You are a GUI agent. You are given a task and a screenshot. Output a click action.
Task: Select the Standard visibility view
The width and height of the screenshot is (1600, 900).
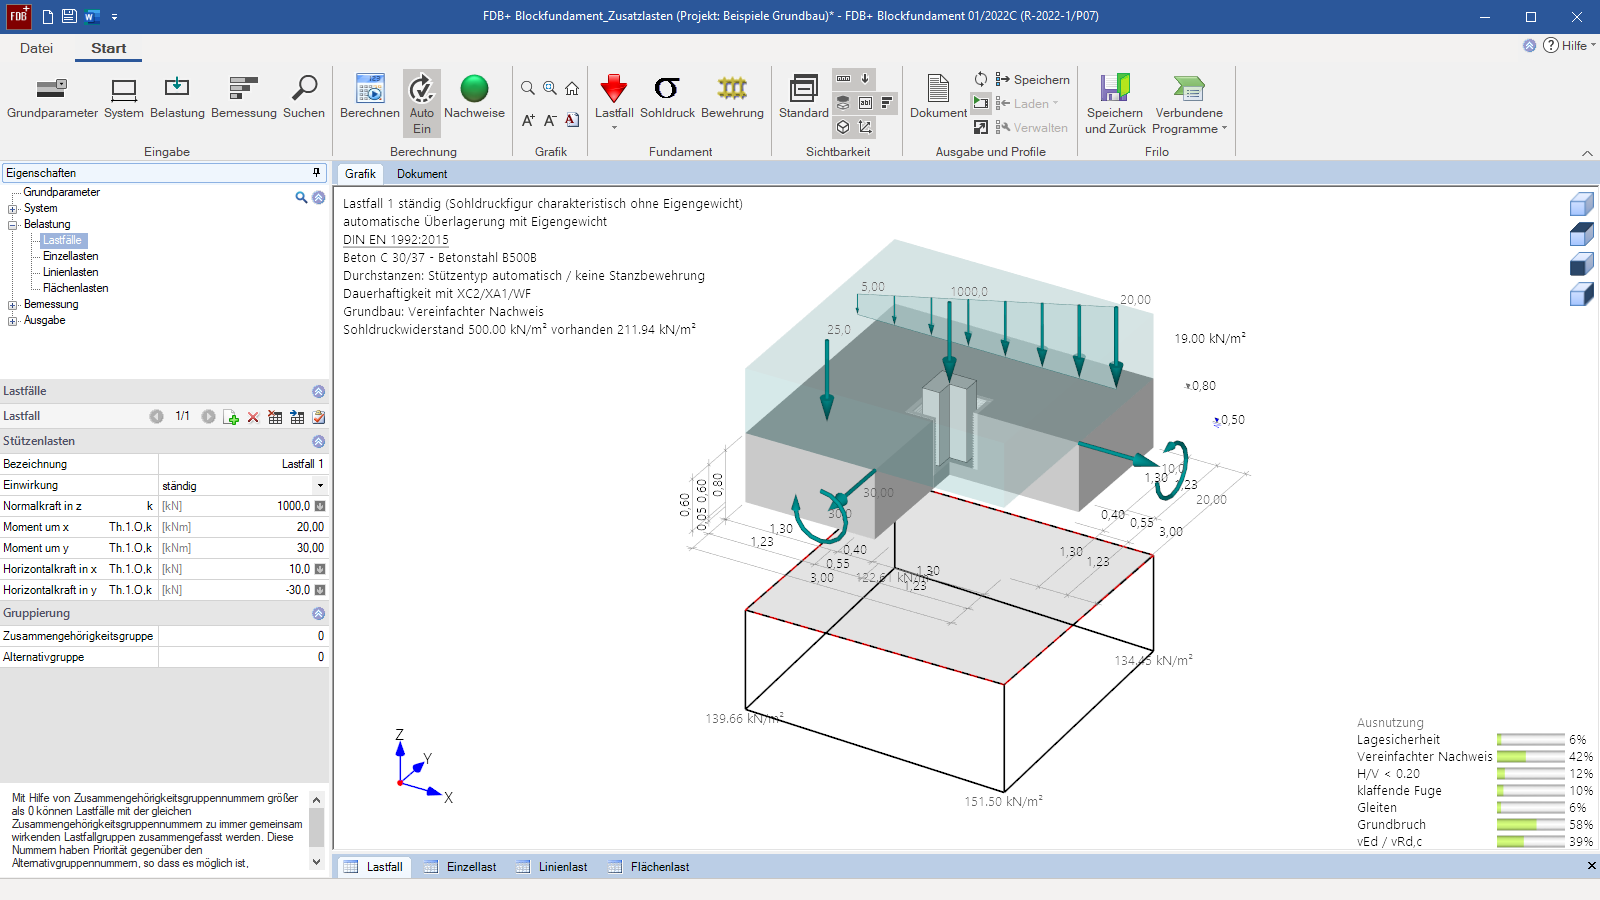(x=804, y=97)
